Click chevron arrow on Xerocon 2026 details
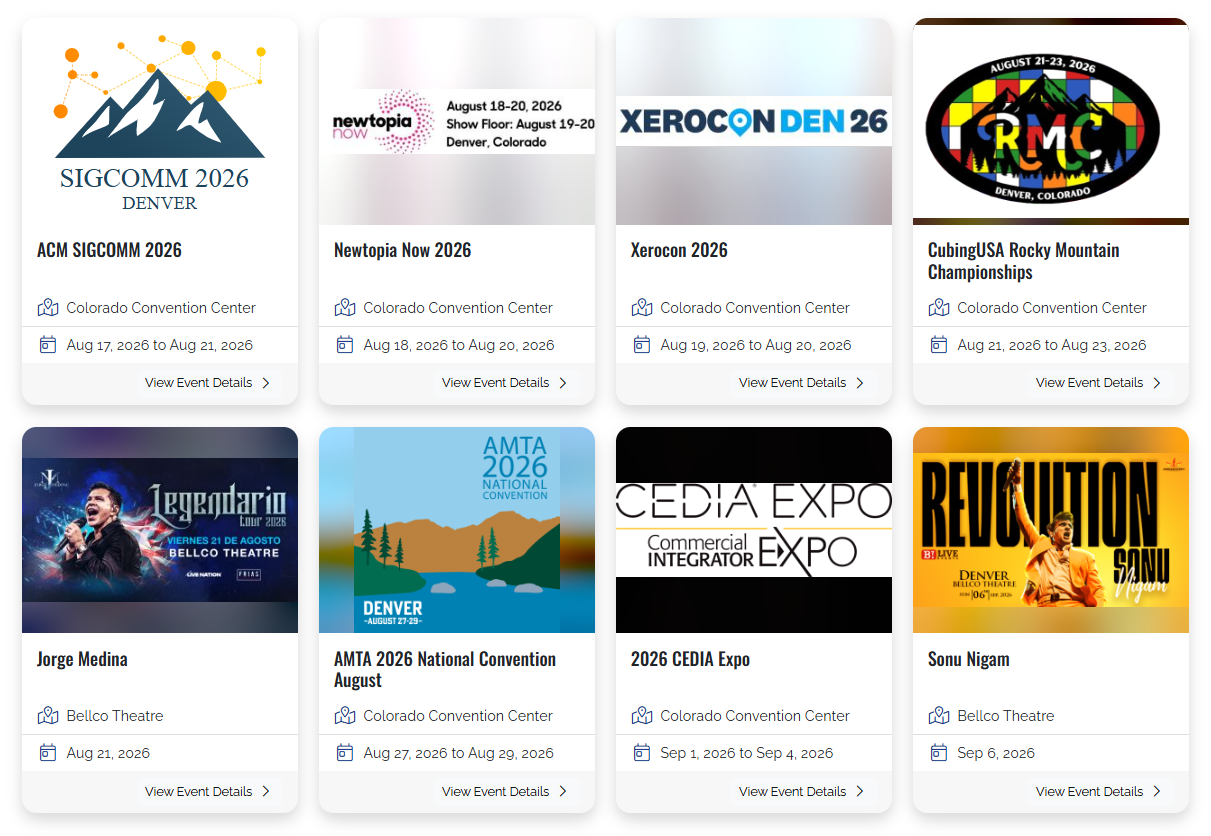The image size is (1211, 836). click(860, 383)
